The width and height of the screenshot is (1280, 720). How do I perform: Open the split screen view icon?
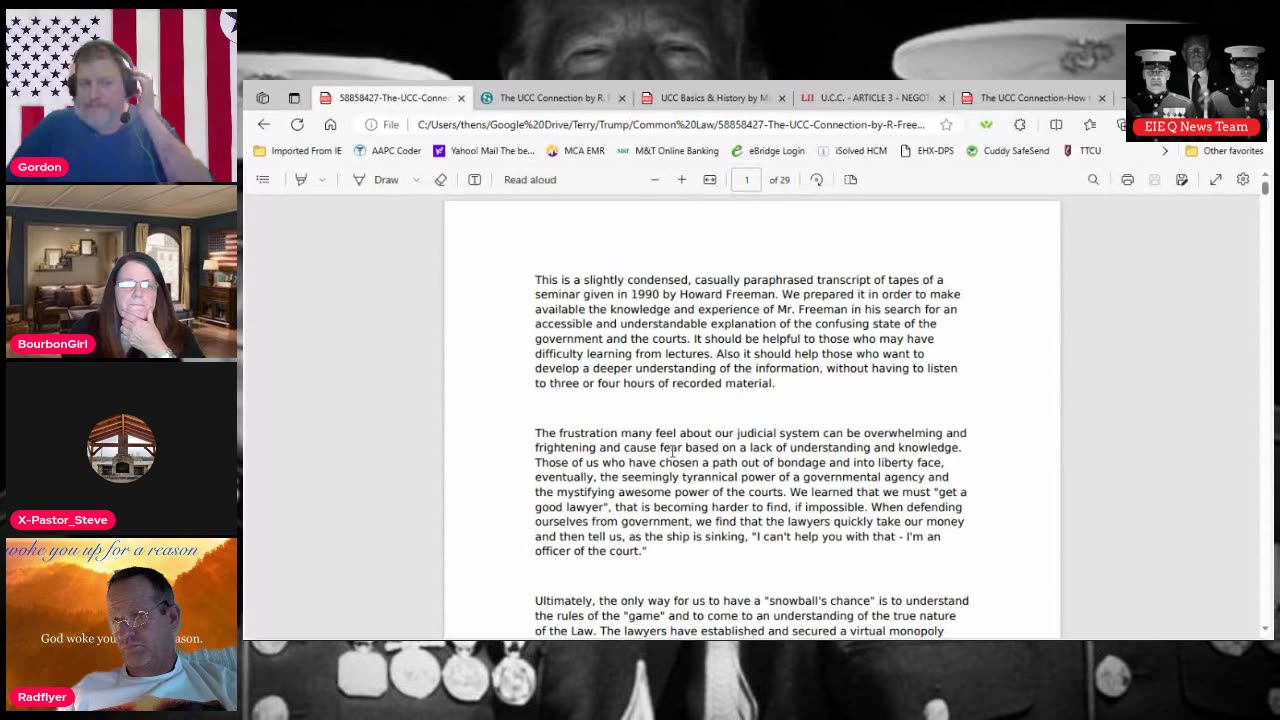click(x=1056, y=125)
